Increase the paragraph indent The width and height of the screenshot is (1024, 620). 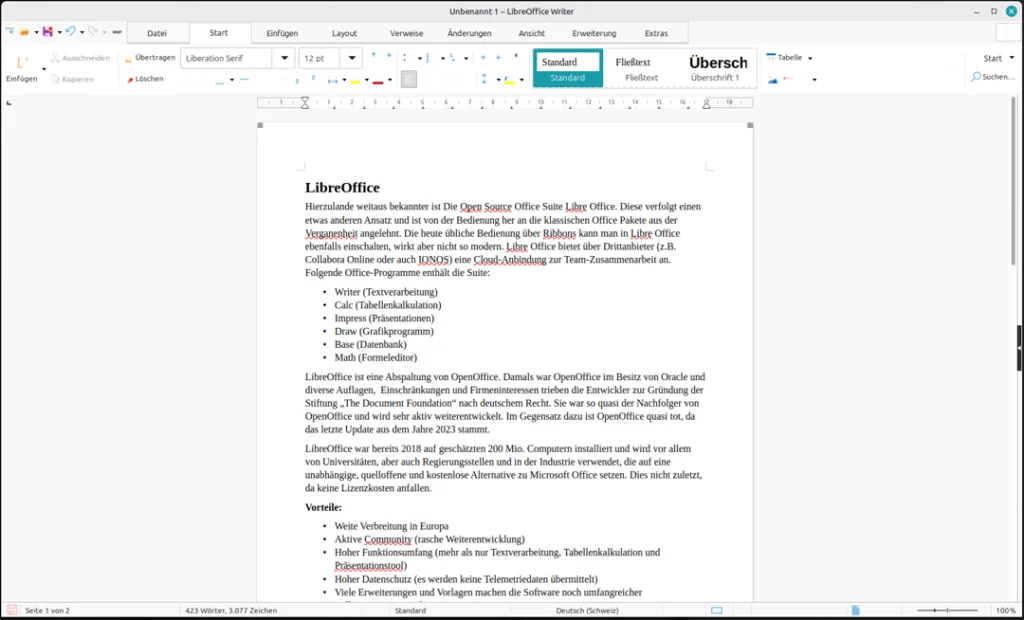[x=483, y=57]
